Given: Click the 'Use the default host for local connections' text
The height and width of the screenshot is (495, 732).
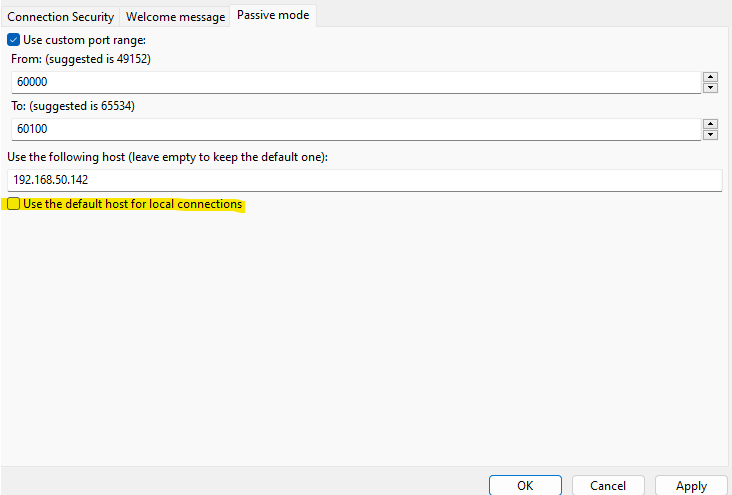Looking at the screenshot, I should [132, 204].
